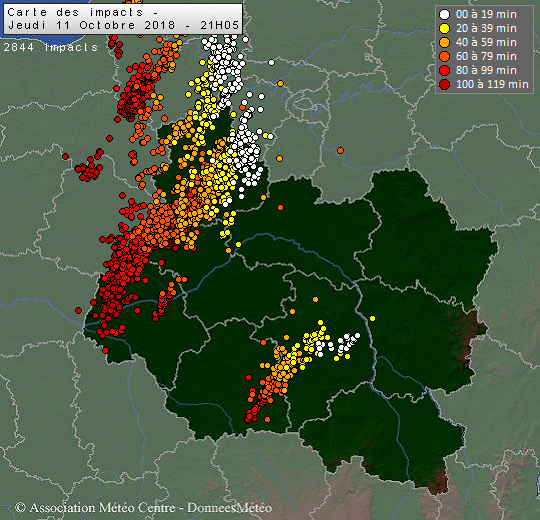This screenshot has width=540, height=520.
Task: Click the DonneesMétéo text in the watermark
Action: click(229, 508)
